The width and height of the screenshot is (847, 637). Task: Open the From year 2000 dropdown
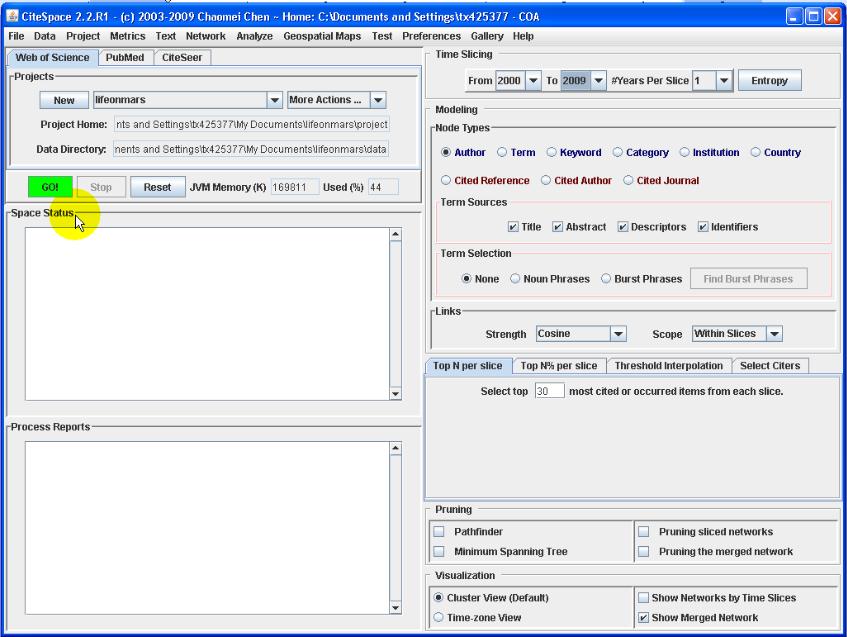click(x=533, y=81)
